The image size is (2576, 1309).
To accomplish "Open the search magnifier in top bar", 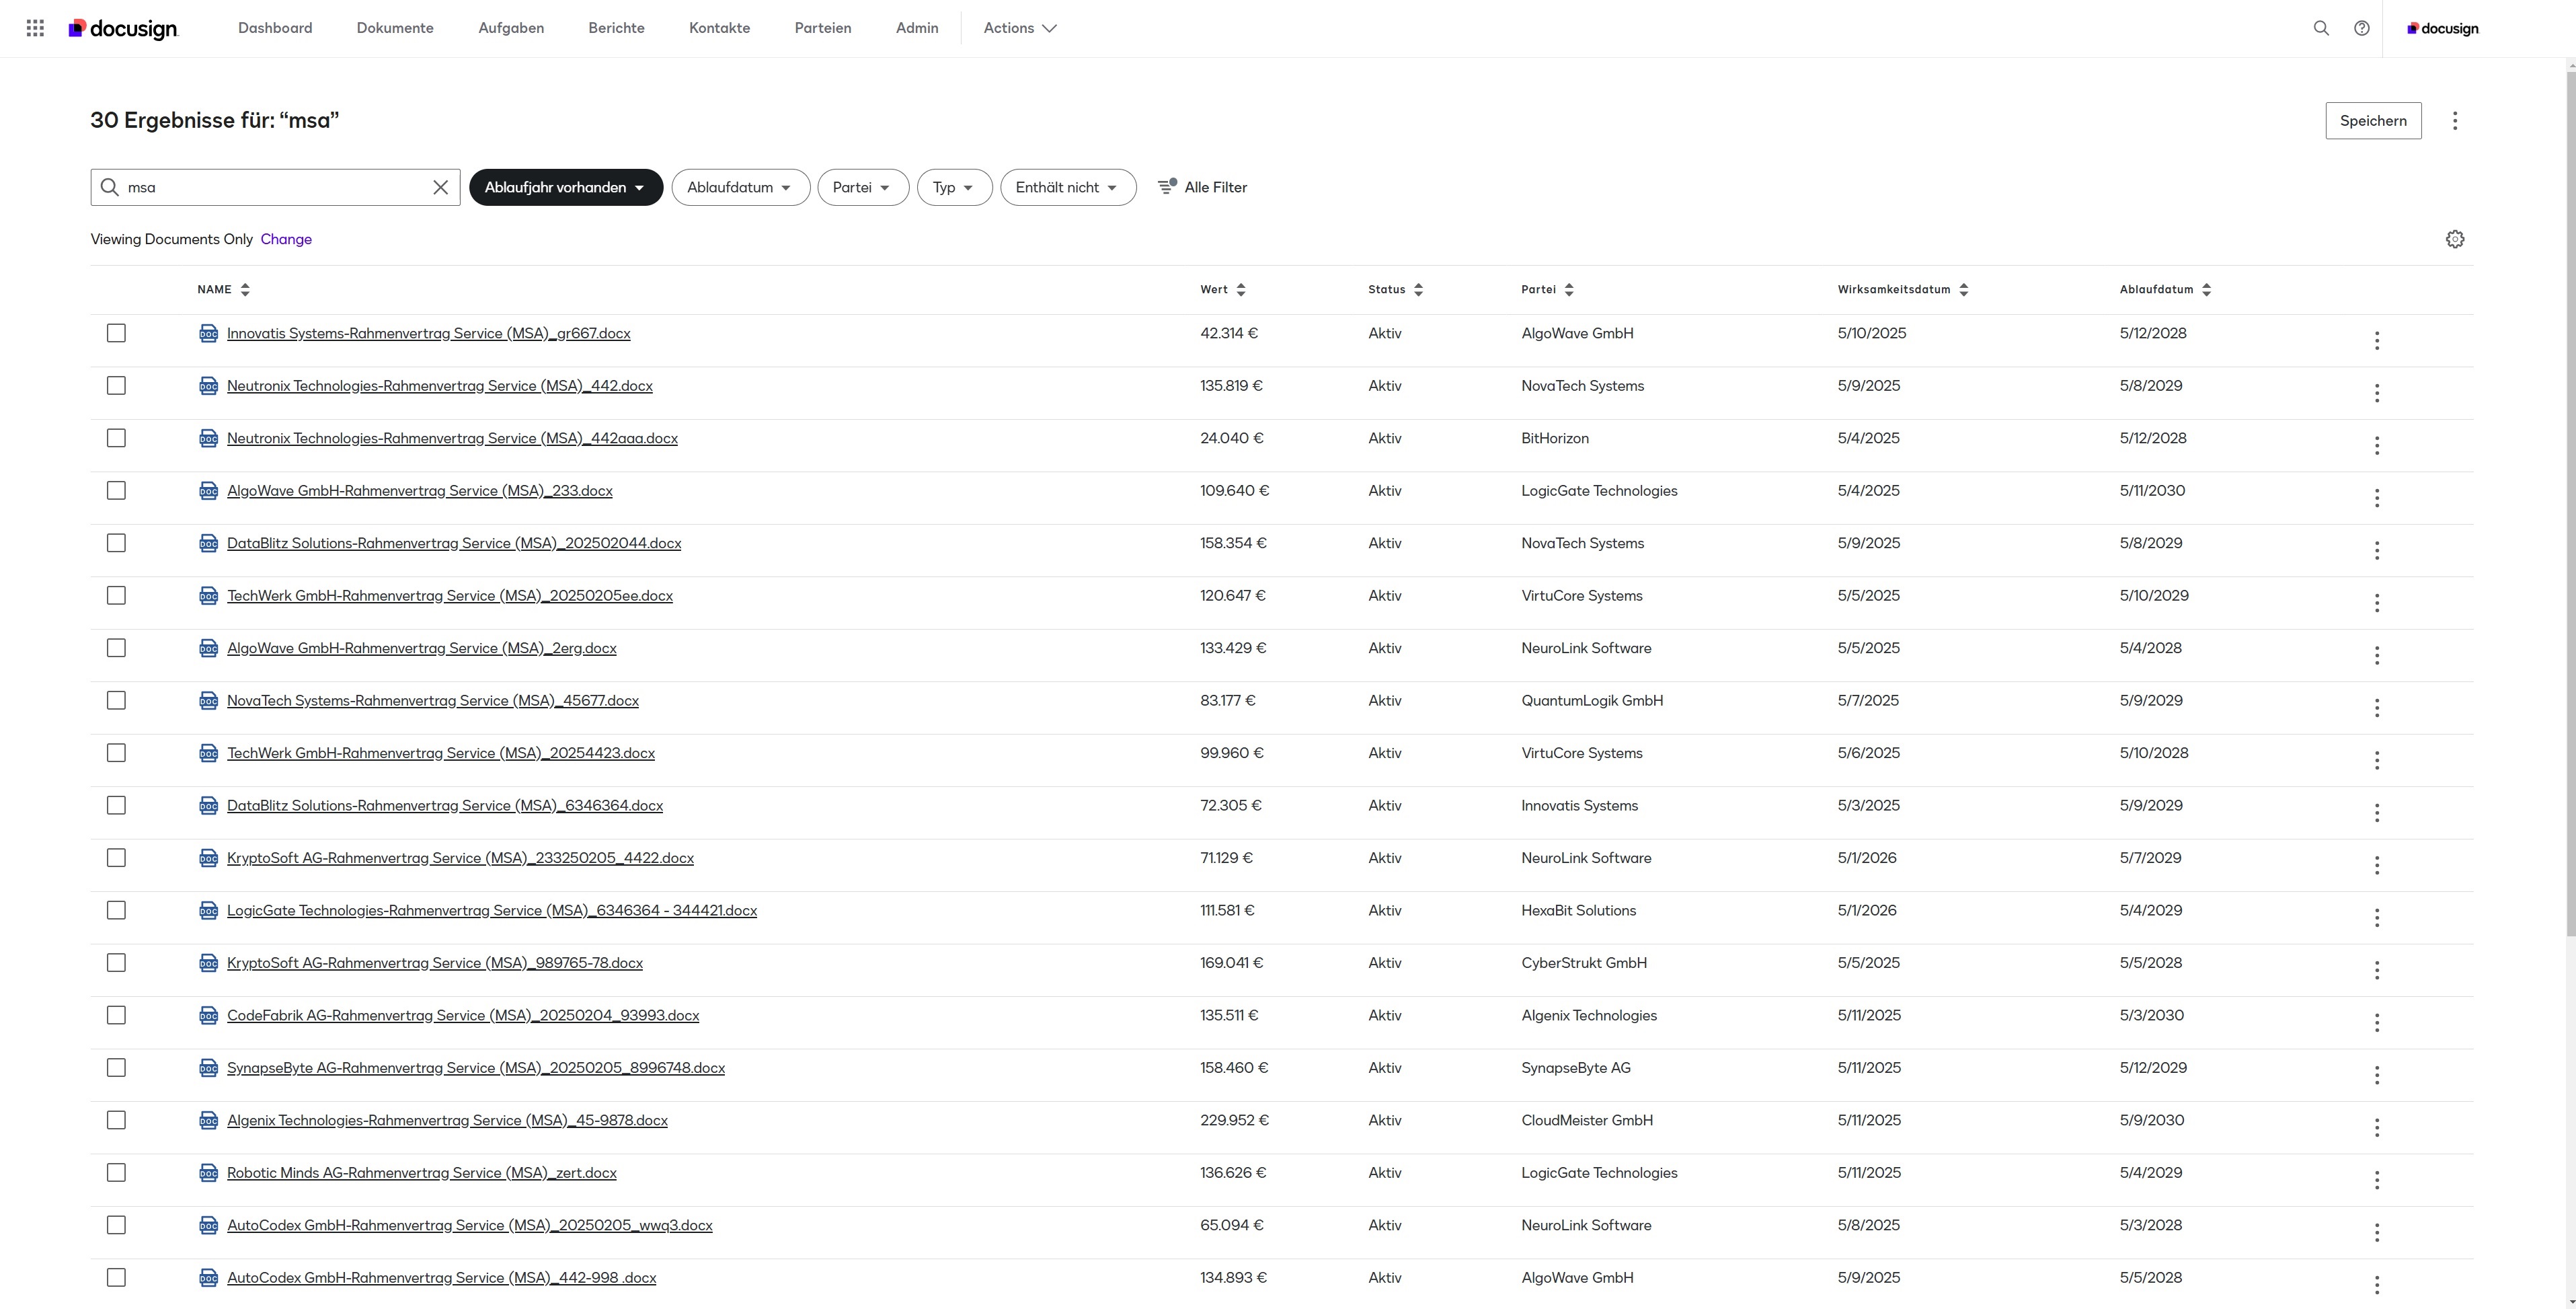I will click(x=2321, y=28).
